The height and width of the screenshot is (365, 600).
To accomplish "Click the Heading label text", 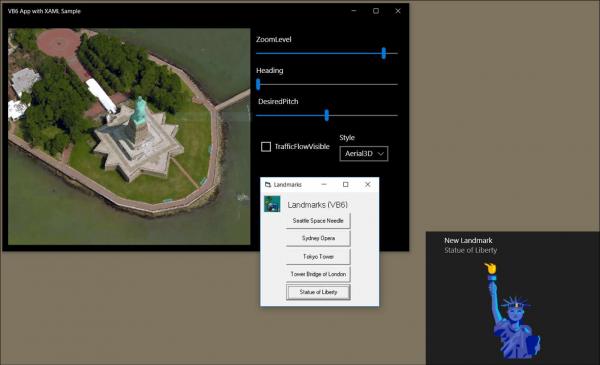I will (x=270, y=70).
